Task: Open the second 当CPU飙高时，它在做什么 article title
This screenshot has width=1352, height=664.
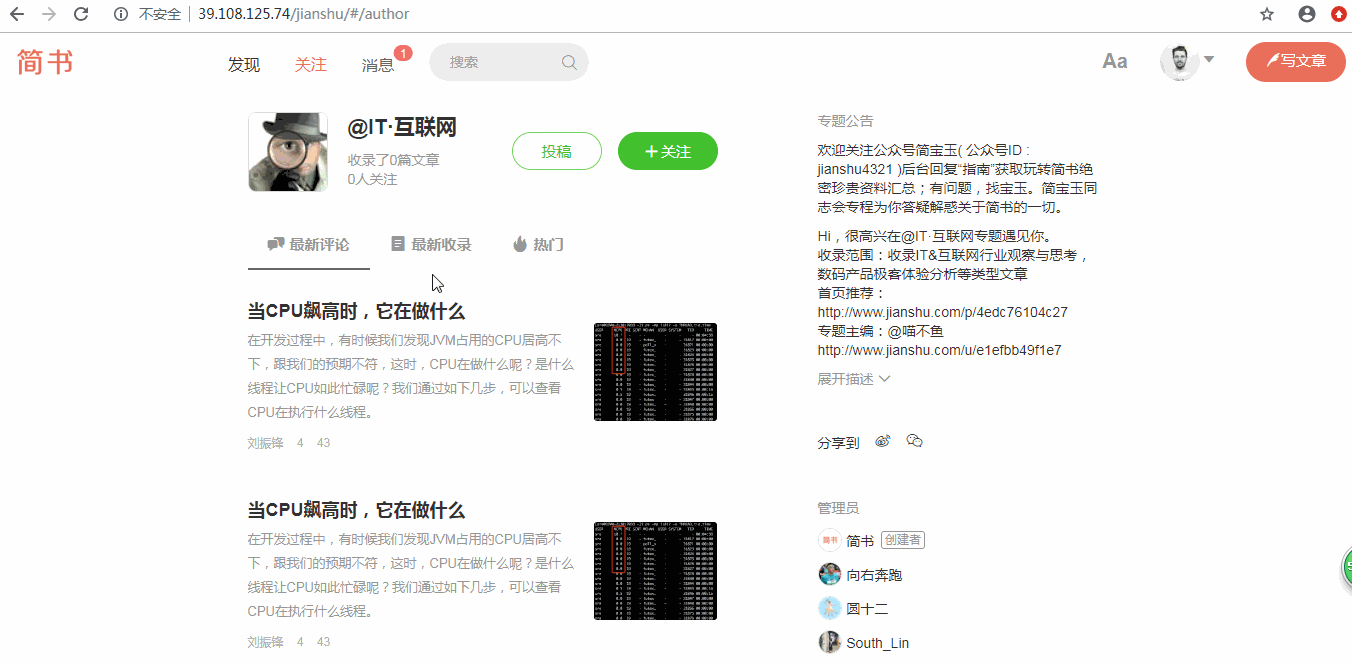Action: (x=356, y=510)
